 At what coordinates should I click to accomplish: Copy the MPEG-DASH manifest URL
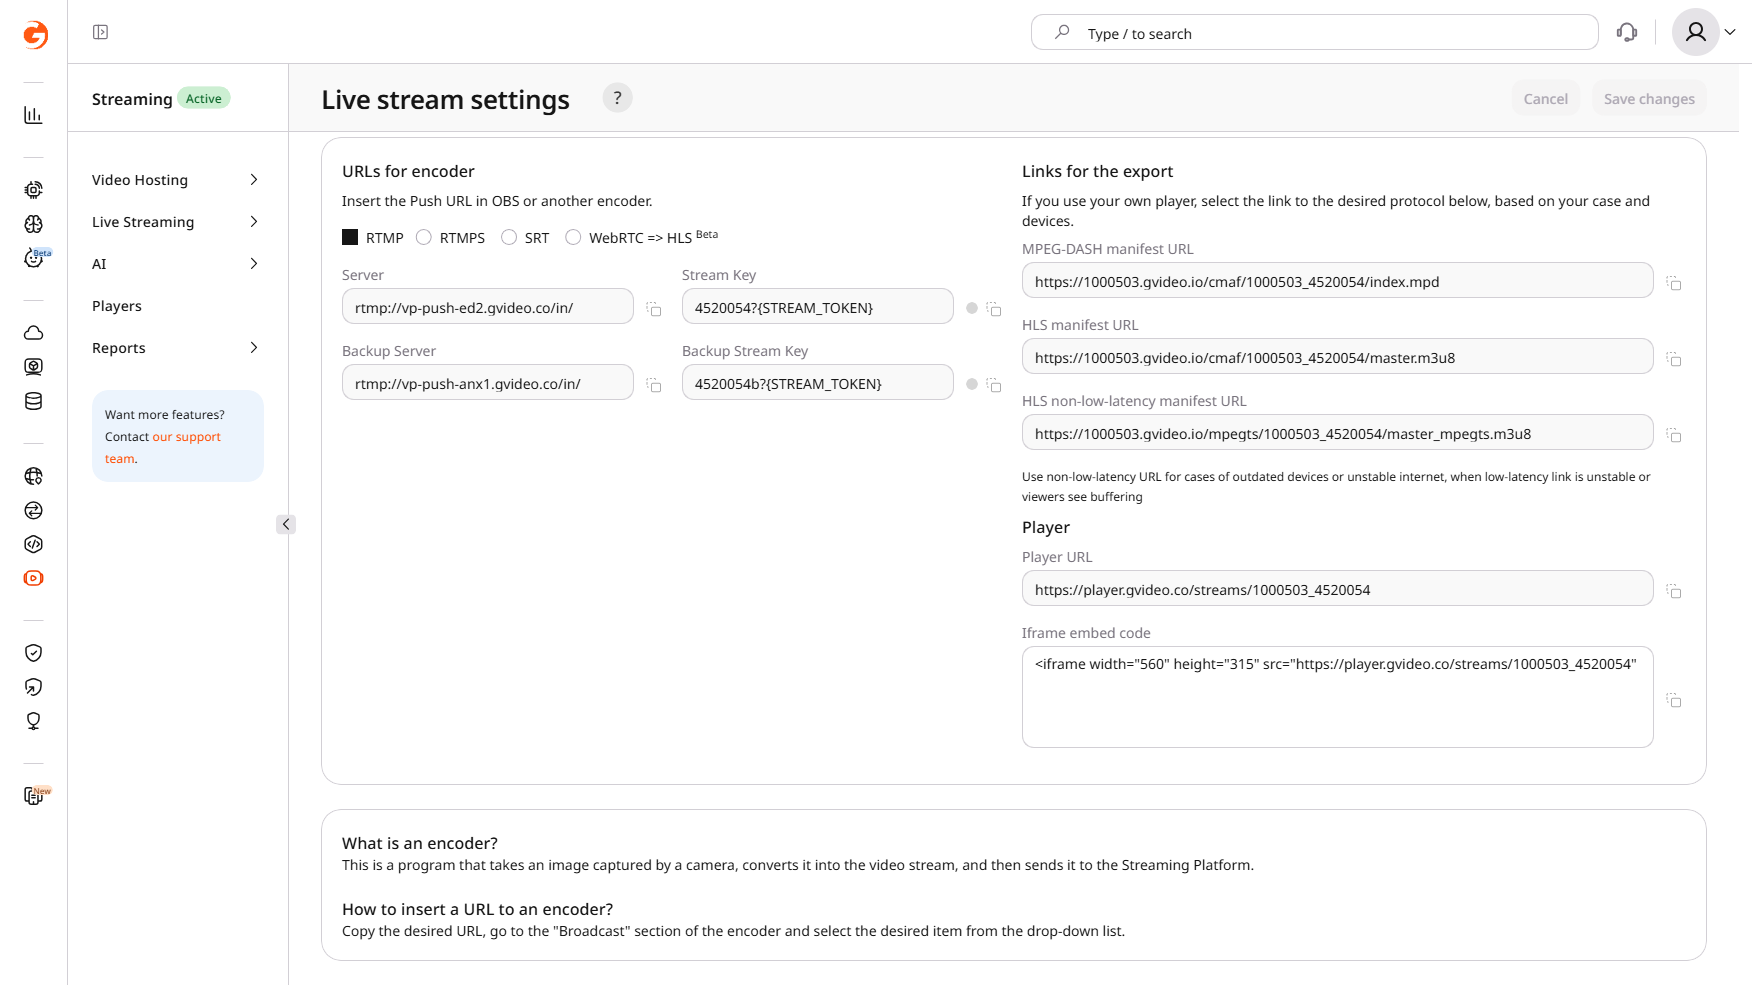coord(1674,283)
